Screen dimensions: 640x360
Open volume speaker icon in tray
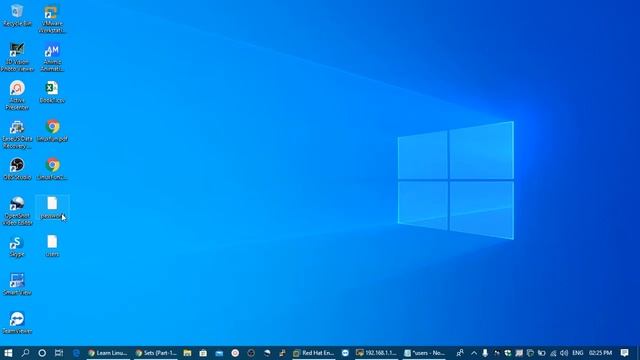[x=564, y=353]
